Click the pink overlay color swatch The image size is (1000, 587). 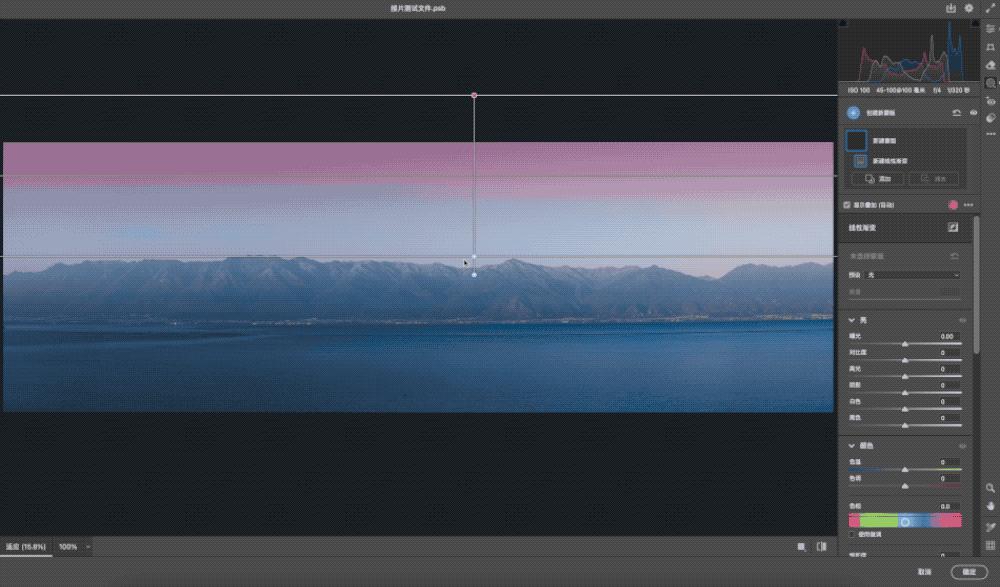[x=953, y=204]
